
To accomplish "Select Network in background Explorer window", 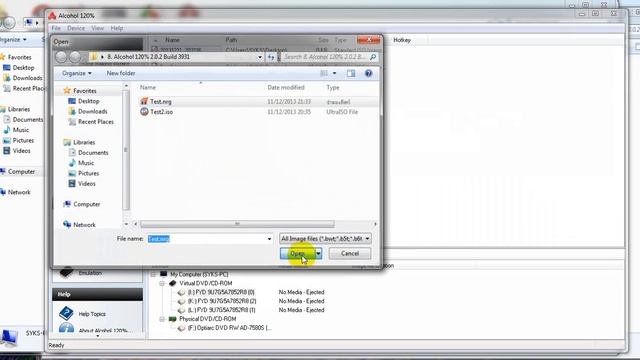I will point(19,192).
